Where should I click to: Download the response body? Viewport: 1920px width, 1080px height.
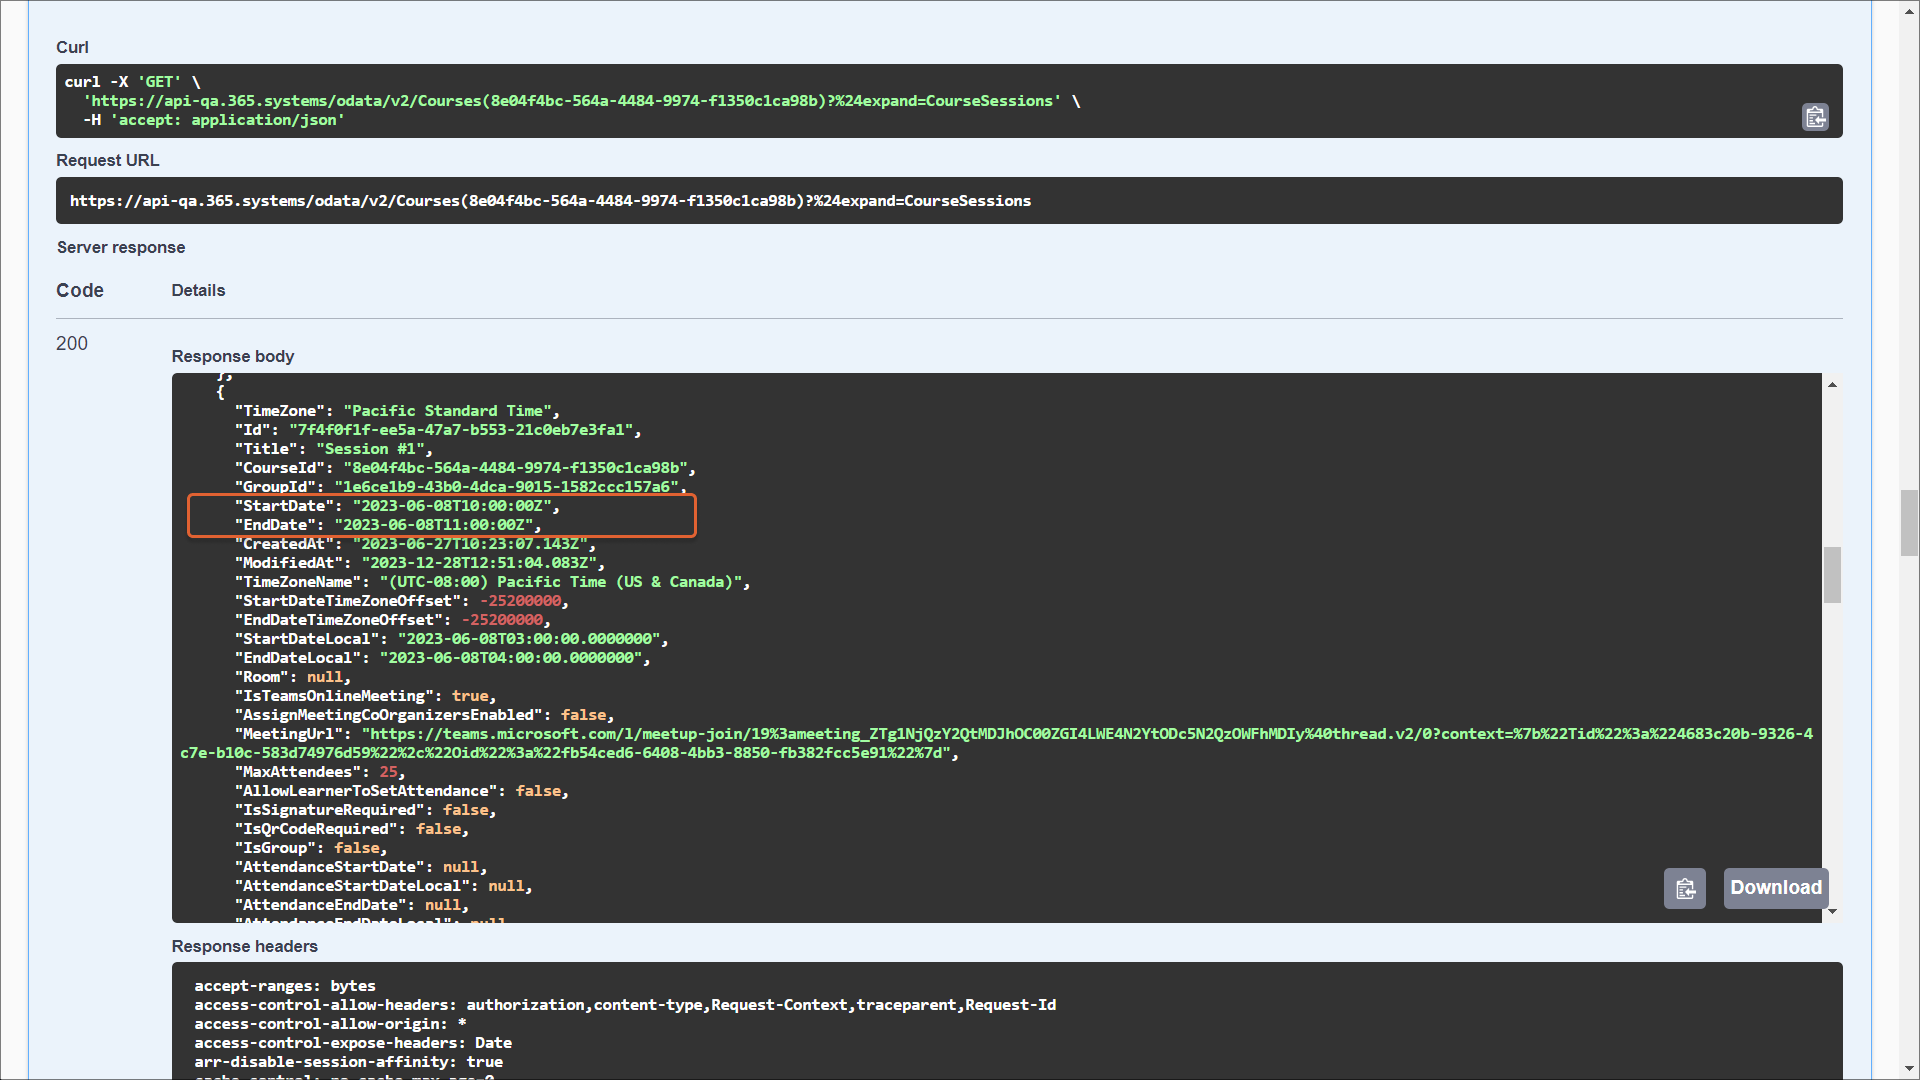[x=1775, y=888]
